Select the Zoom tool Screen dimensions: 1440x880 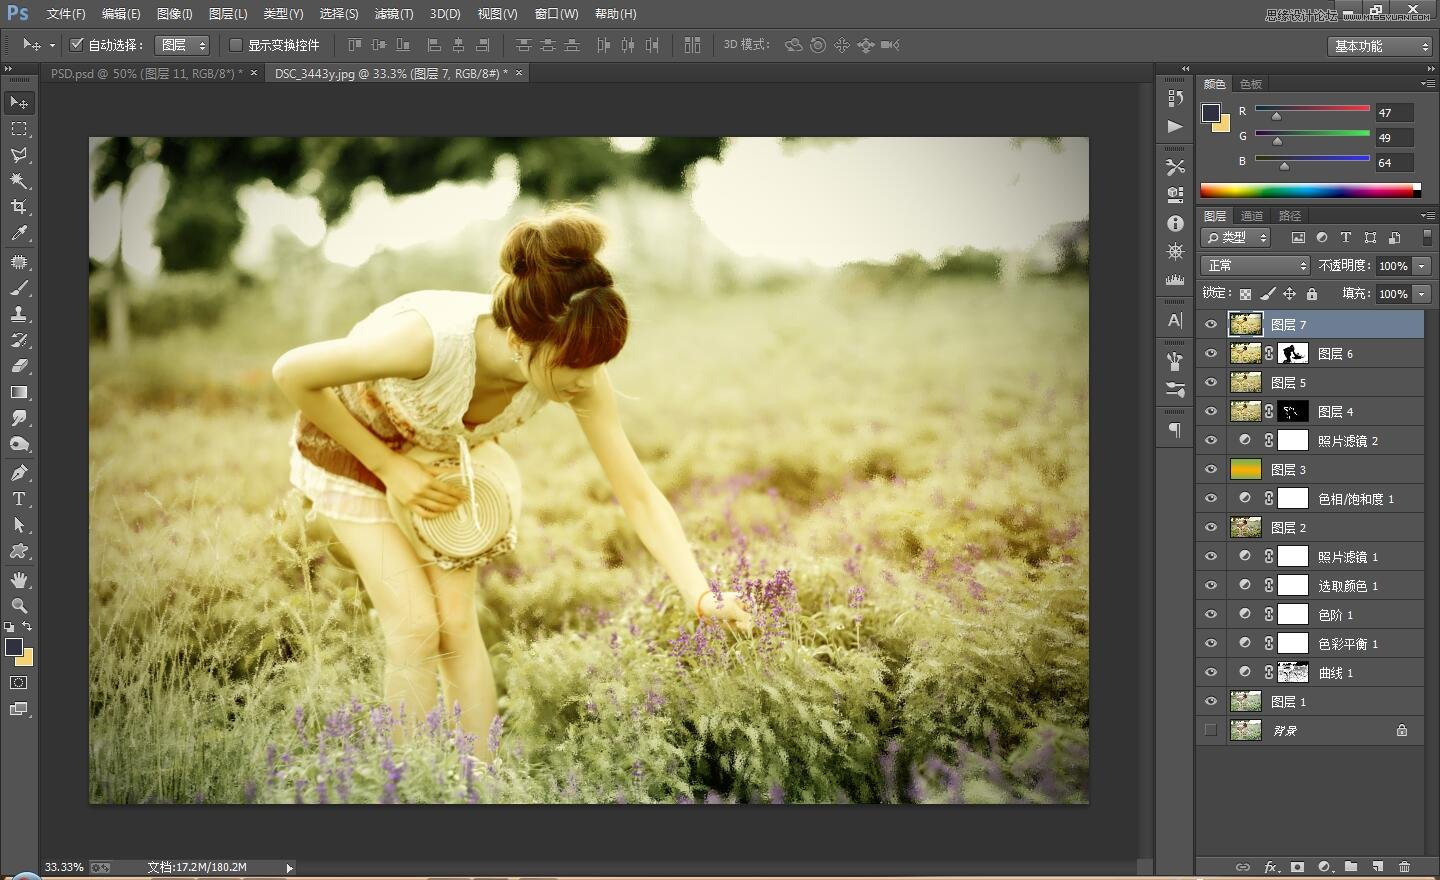[x=20, y=605]
